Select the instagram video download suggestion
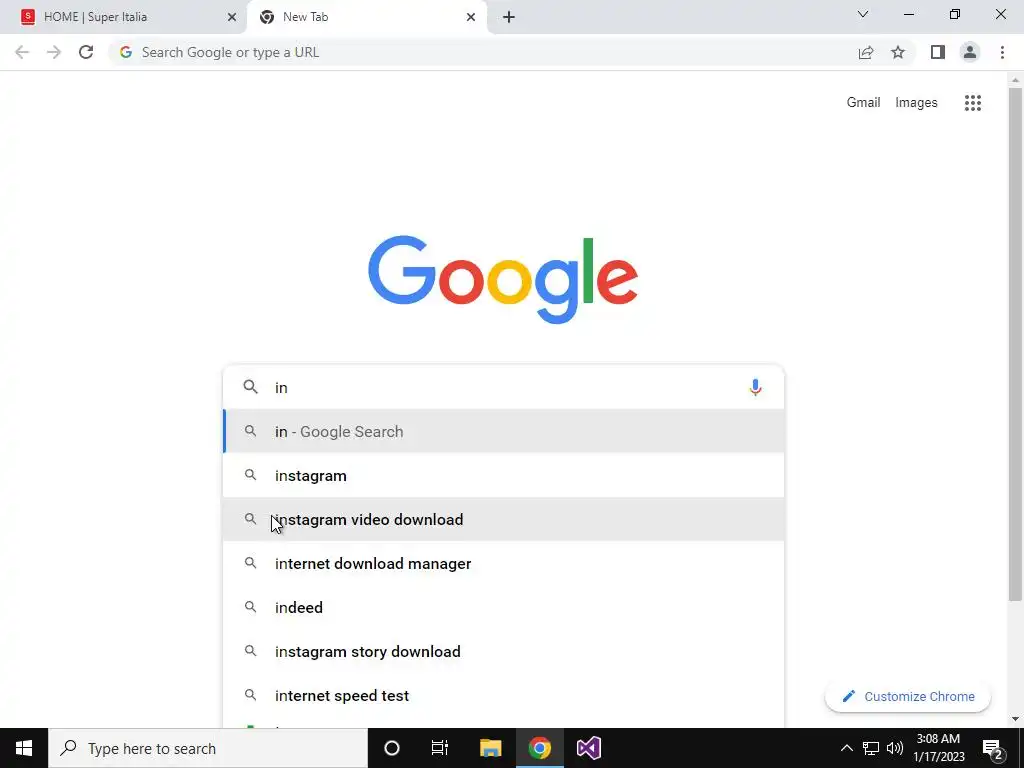This screenshot has width=1024, height=768. coord(504,519)
